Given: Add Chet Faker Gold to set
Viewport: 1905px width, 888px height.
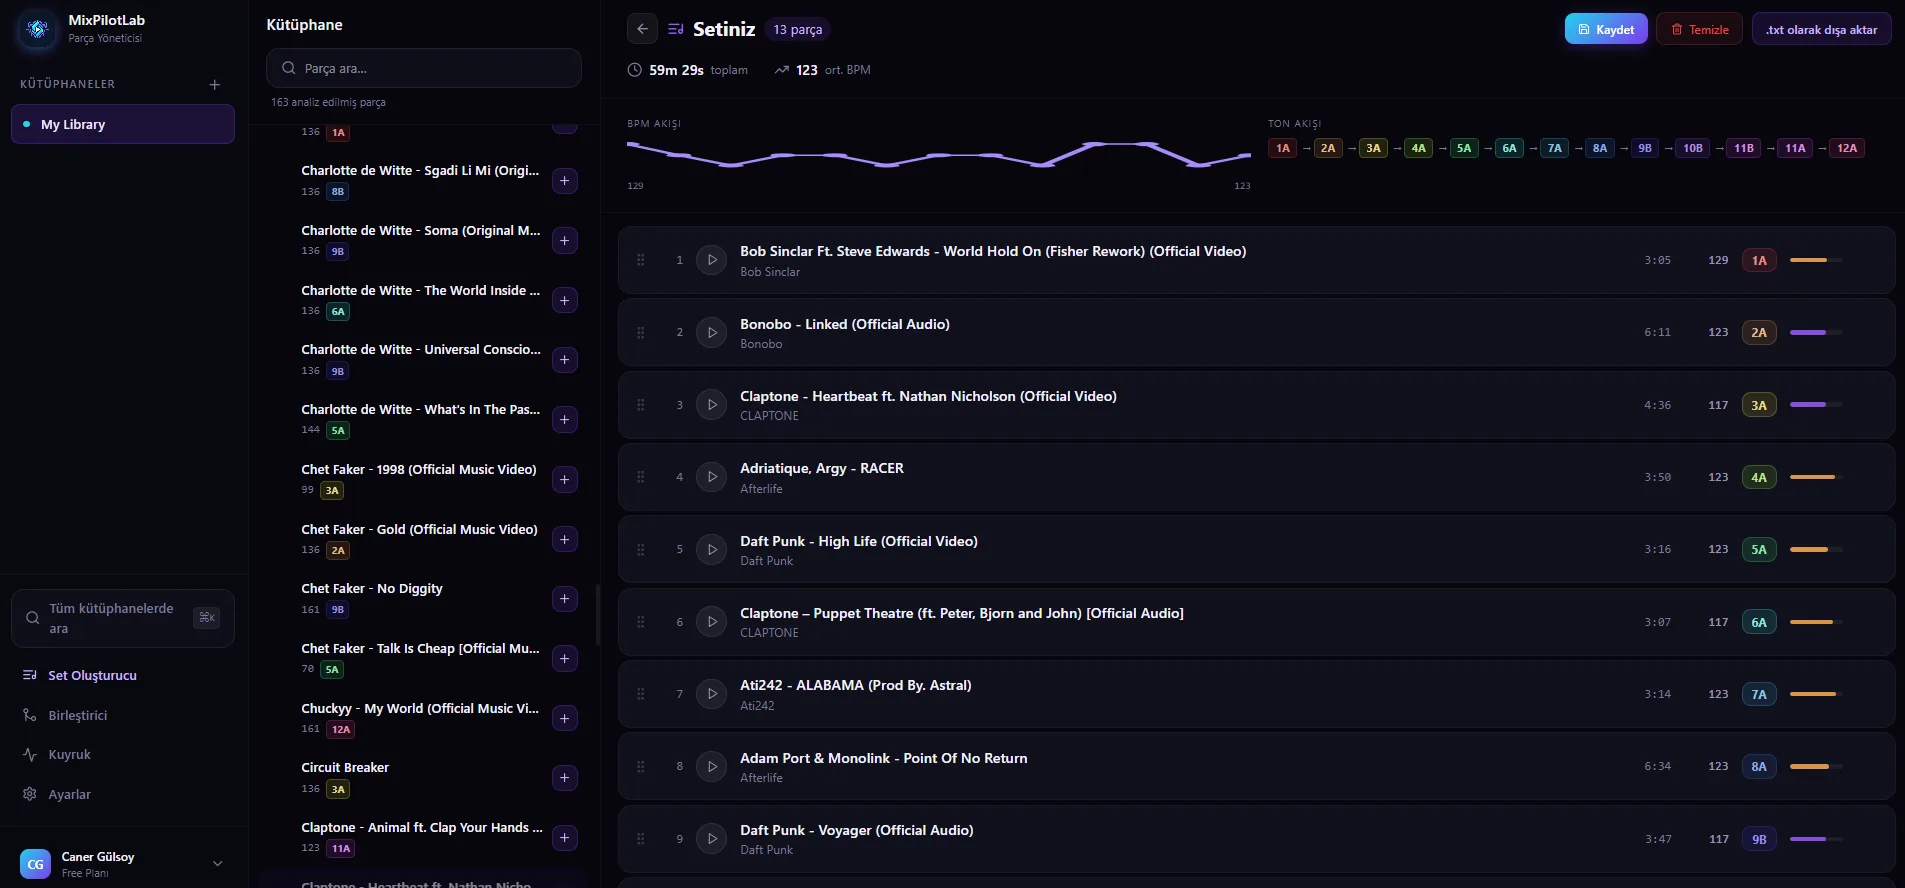Looking at the screenshot, I should [x=565, y=540].
